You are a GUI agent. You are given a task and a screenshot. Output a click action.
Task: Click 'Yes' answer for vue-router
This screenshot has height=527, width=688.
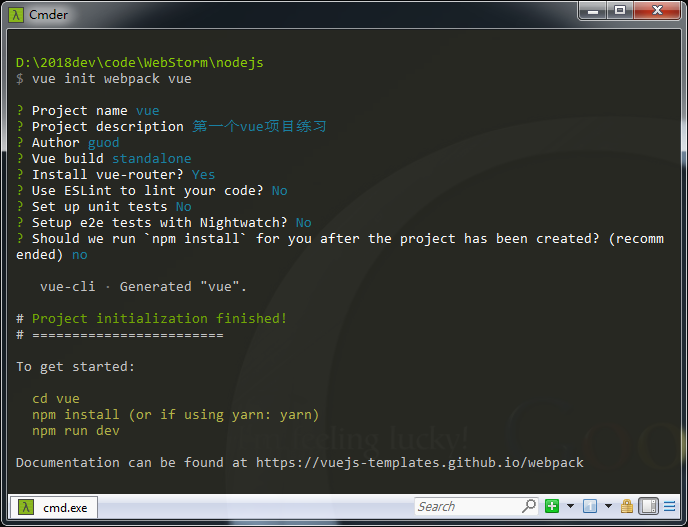[x=204, y=175]
